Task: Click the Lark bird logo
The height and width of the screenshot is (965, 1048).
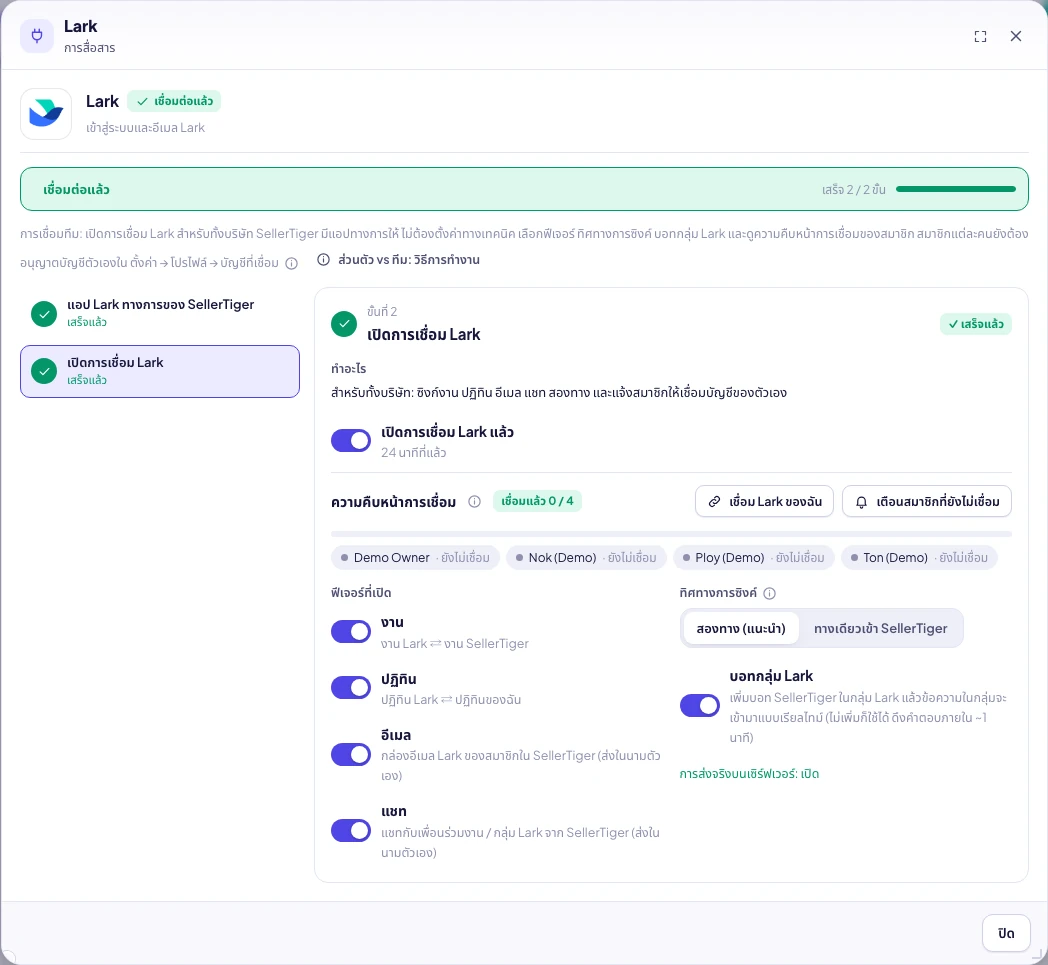Action: click(46, 114)
